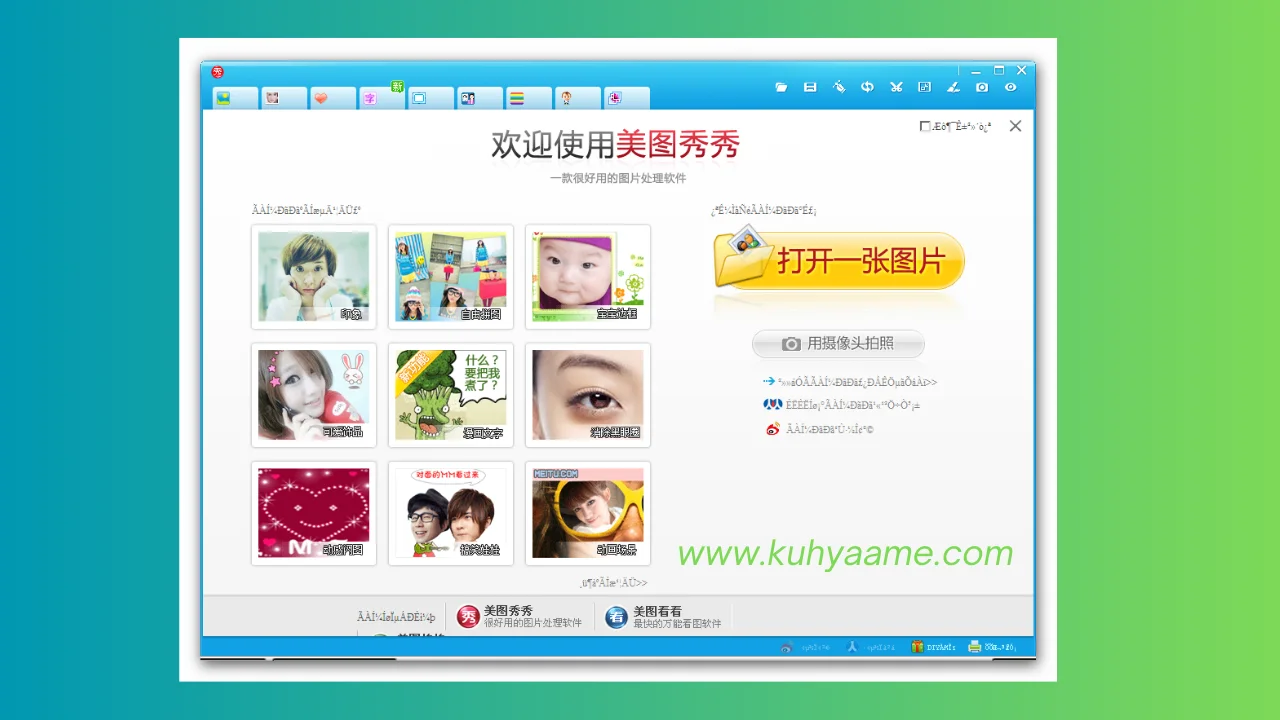Image resolution: width=1280 pixels, height=720 pixels.
Task: Open the 印象 portrait sample thumbnail
Action: (x=314, y=277)
